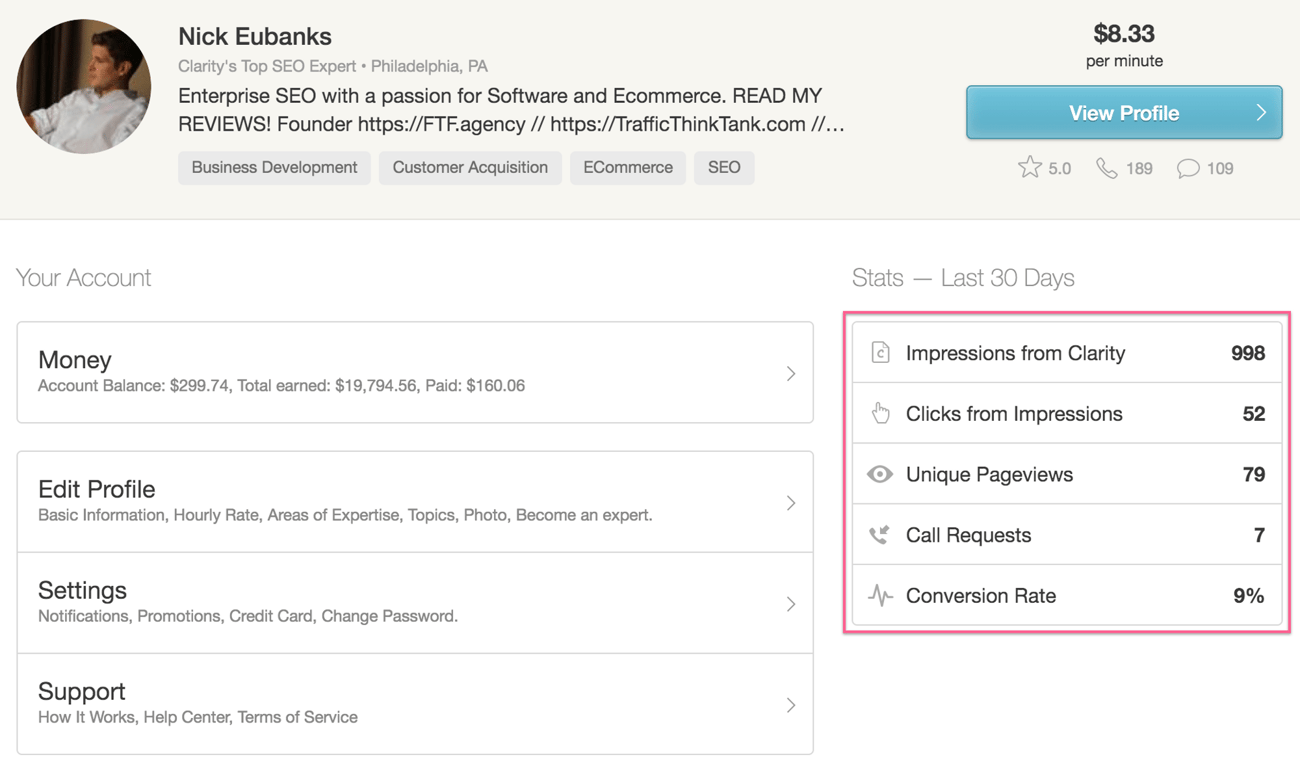Image resolution: width=1300 pixels, height=768 pixels.
Task: Open the Settings section title
Action: click(x=82, y=590)
